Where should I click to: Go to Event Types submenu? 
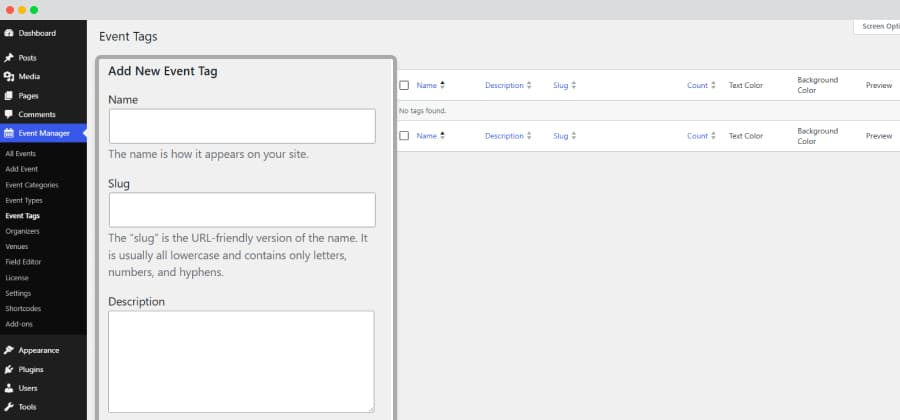point(24,201)
